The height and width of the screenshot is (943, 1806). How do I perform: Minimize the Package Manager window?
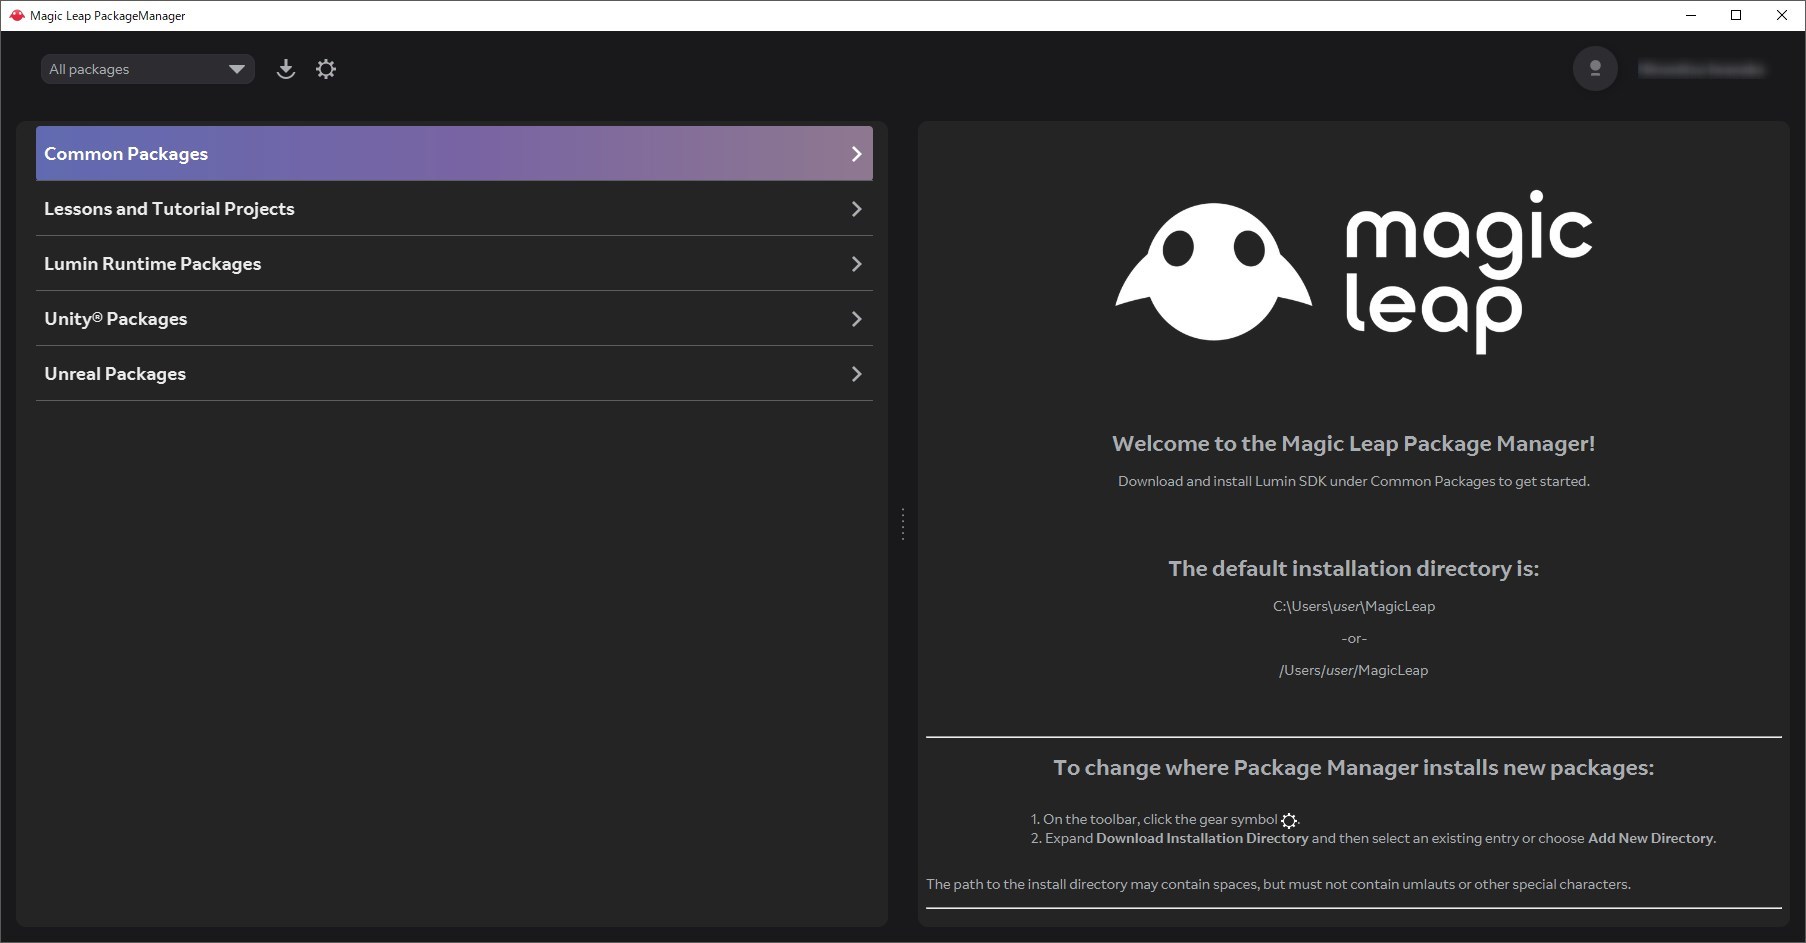pos(1691,15)
